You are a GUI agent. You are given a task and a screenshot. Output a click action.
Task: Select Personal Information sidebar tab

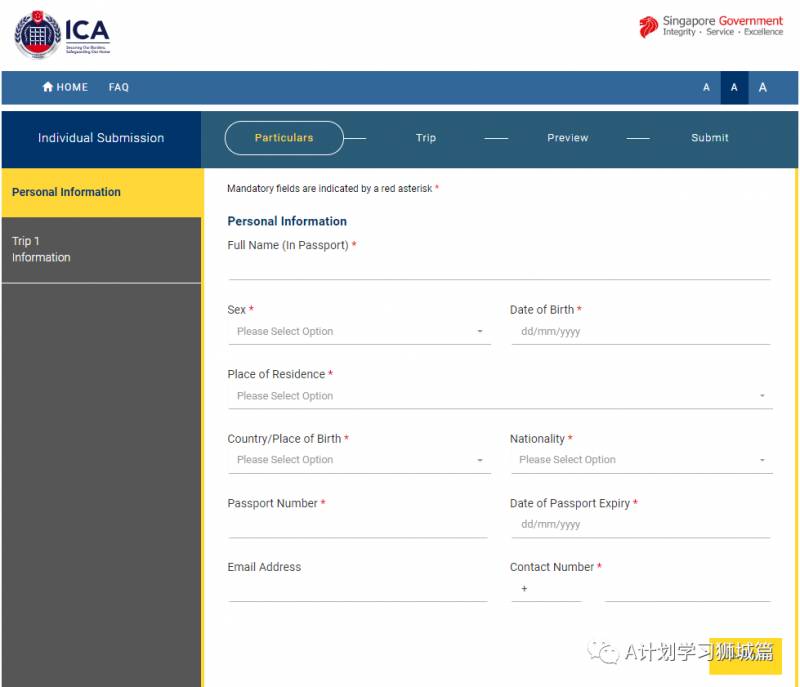pos(101,192)
